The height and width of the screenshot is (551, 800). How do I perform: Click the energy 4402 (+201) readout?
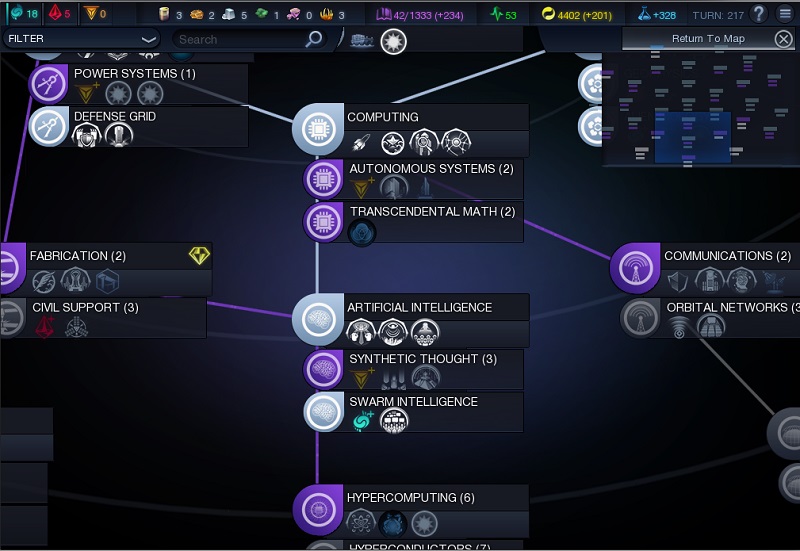pyautogui.click(x=577, y=15)
